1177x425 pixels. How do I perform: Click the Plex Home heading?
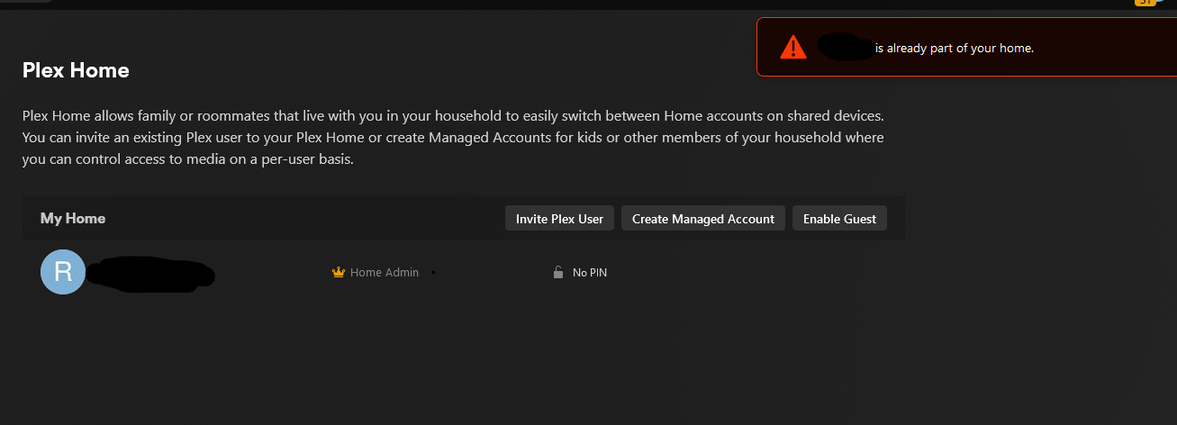click(76, 71)
